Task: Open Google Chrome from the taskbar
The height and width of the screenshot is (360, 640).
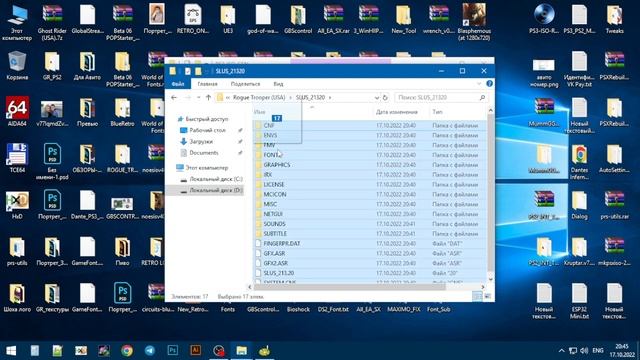Action: pos(127,350)
